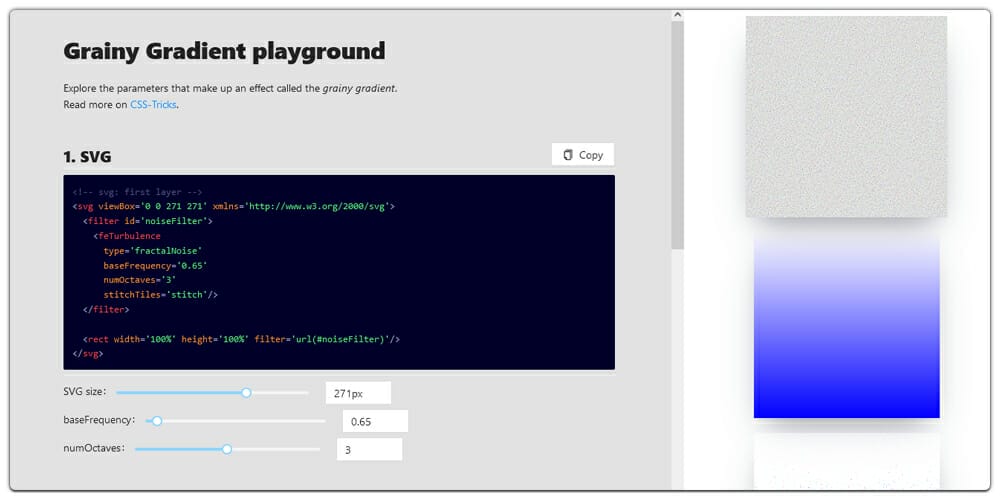The width and height of the screenshot is (1000, 500).
Task: Select the gray noise texture preview
Action: [x=846, y=116]
